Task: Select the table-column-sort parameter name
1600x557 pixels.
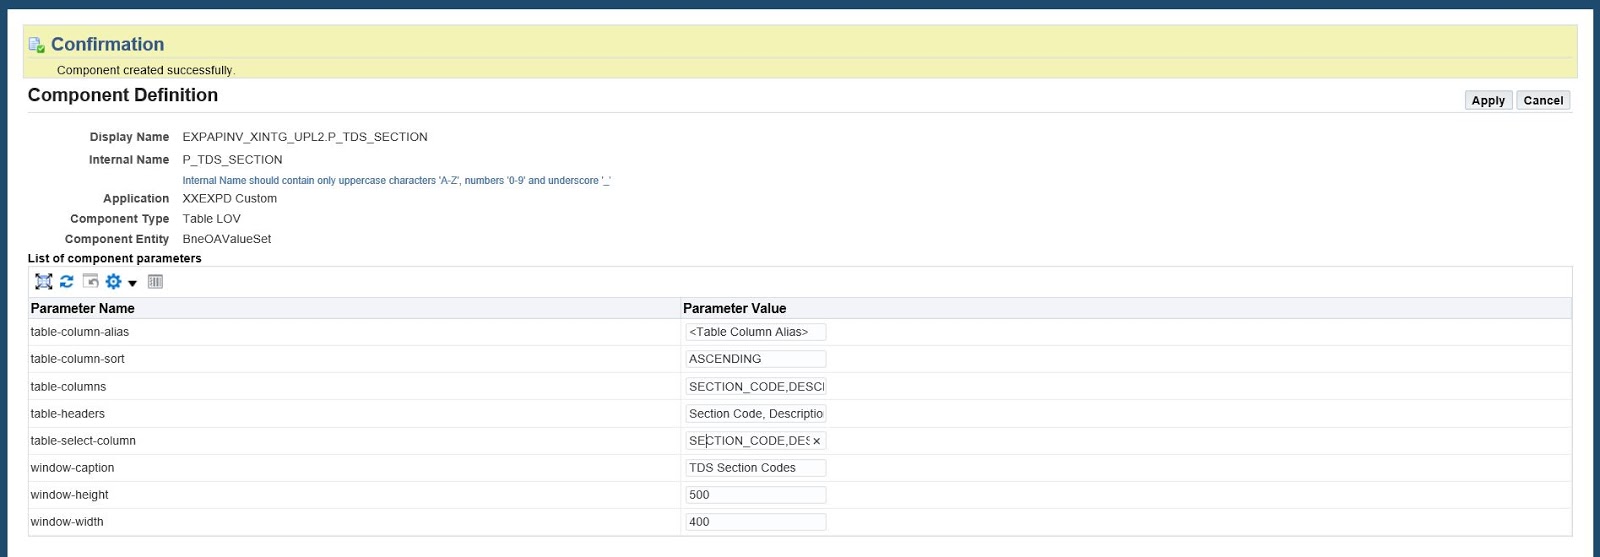Action: click(78, 359)
